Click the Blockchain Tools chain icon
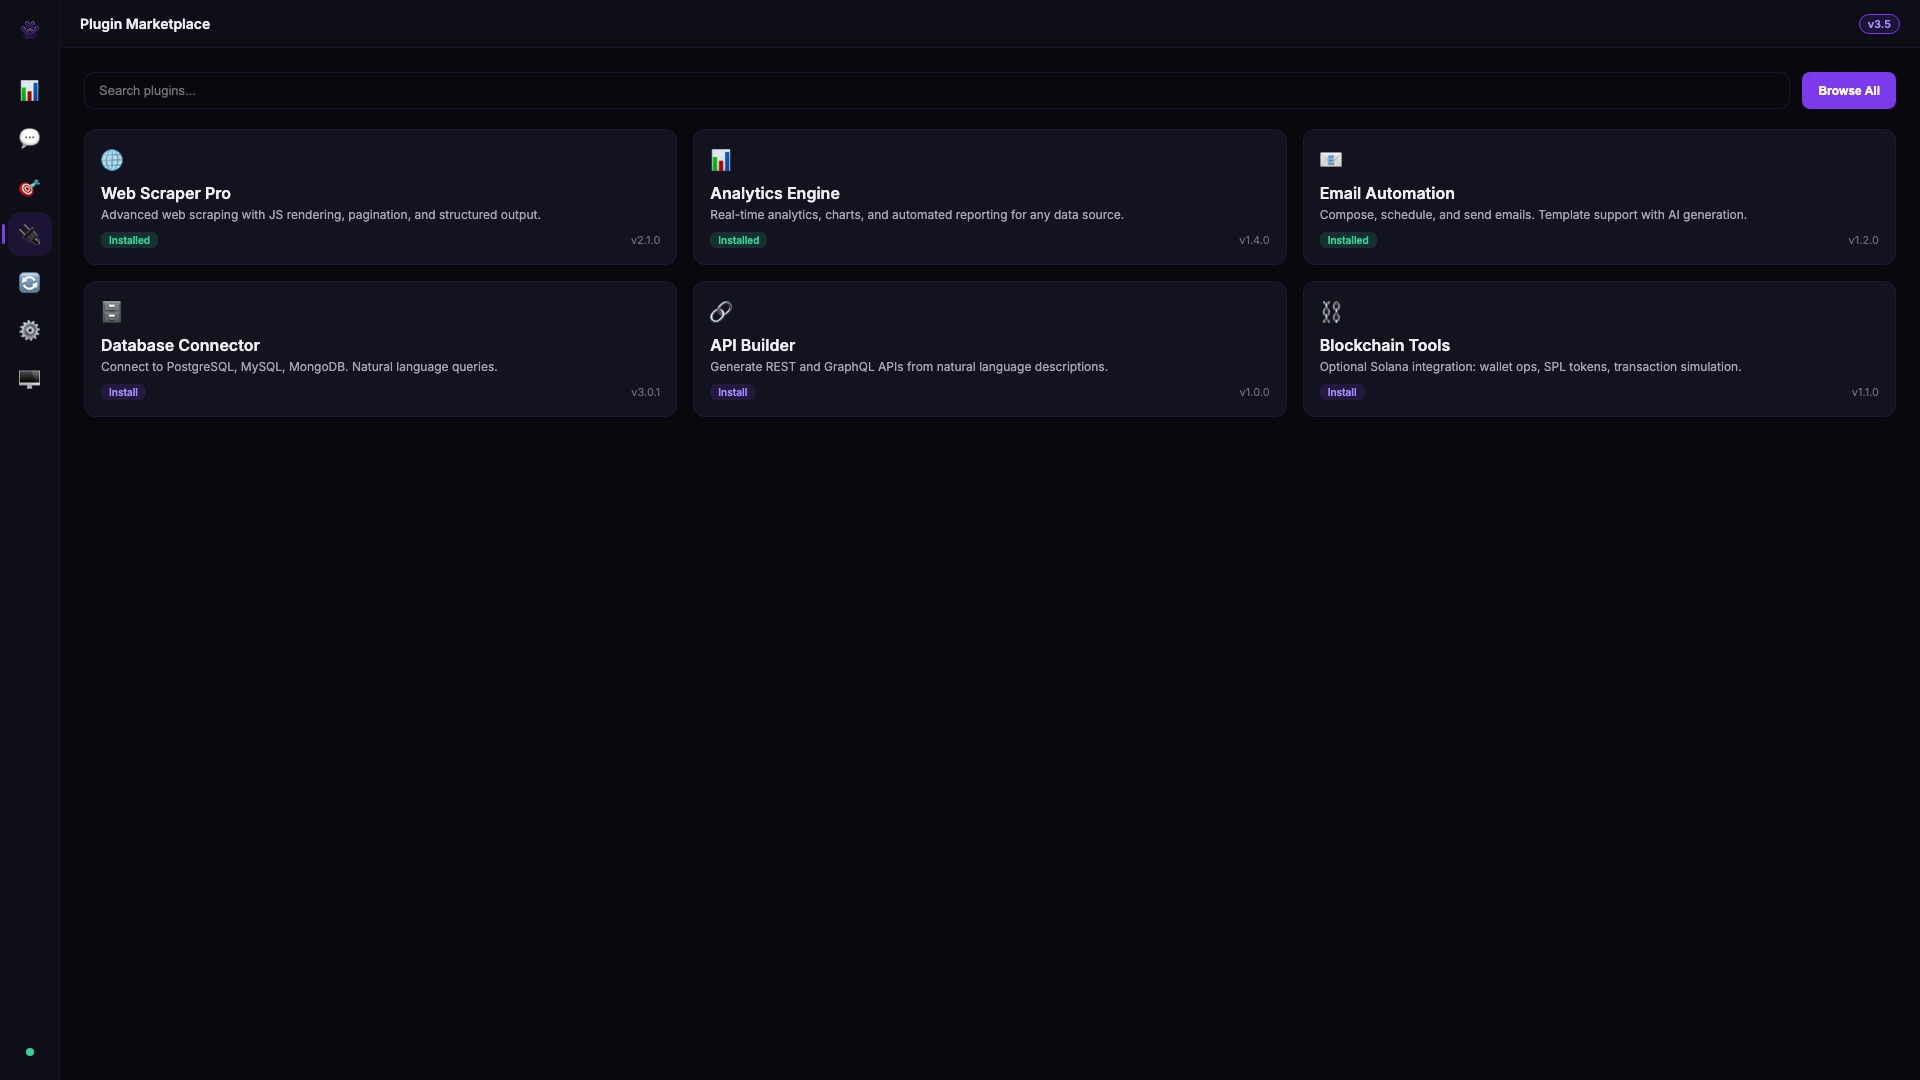The width and height of the screenshot is (1920, 1080). pos(1330,312)
